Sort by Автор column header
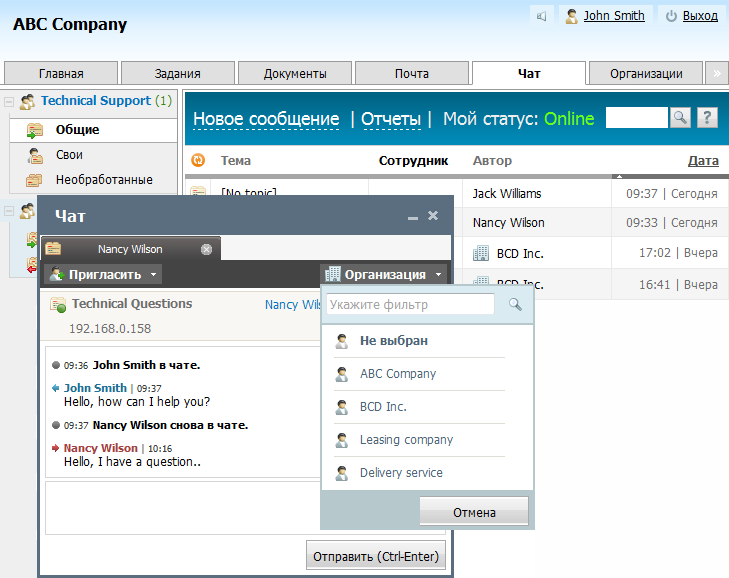Image resolution: width=729 pixels, height=578 pixels. tap(492, 160)
